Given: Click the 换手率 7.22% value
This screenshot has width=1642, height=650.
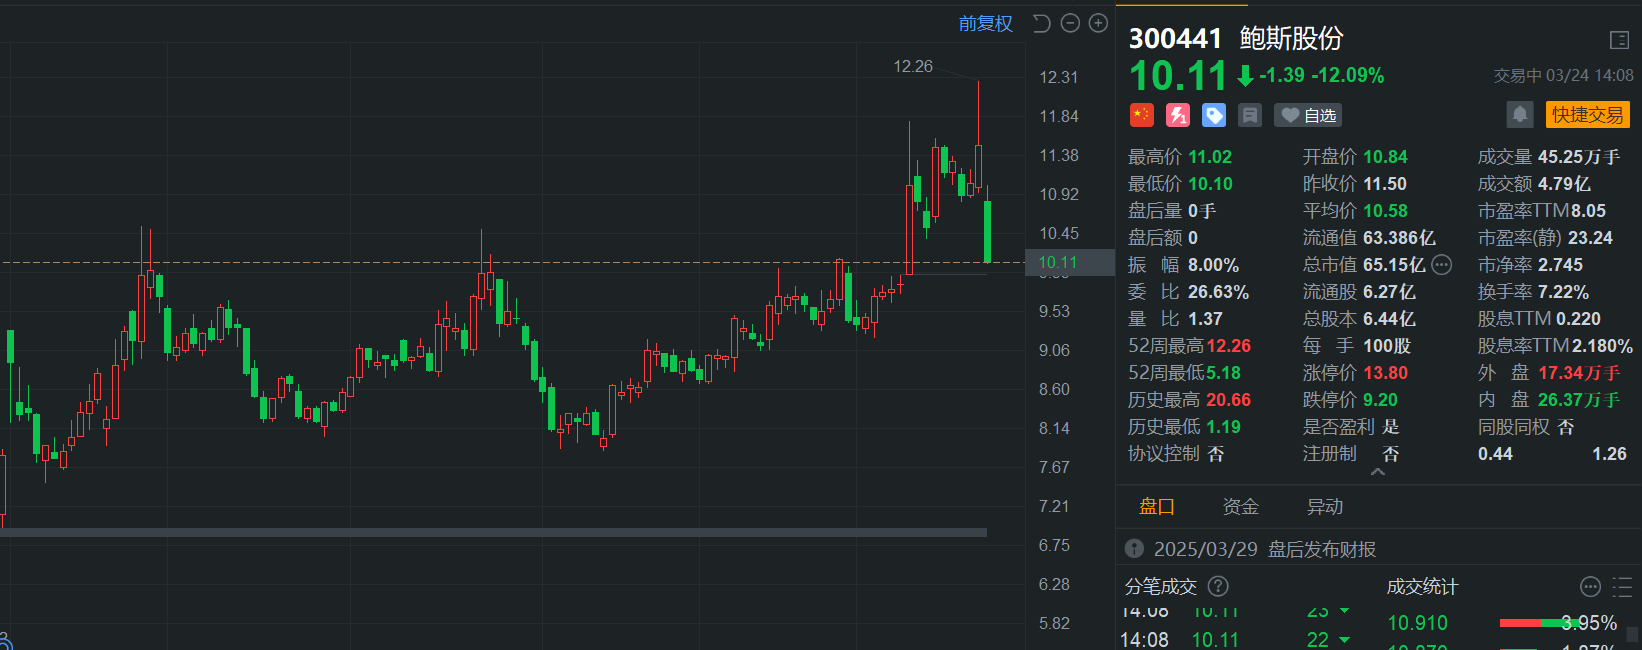Looking at the screenshot, I should pyautogui.click(x=1564, y=292).
